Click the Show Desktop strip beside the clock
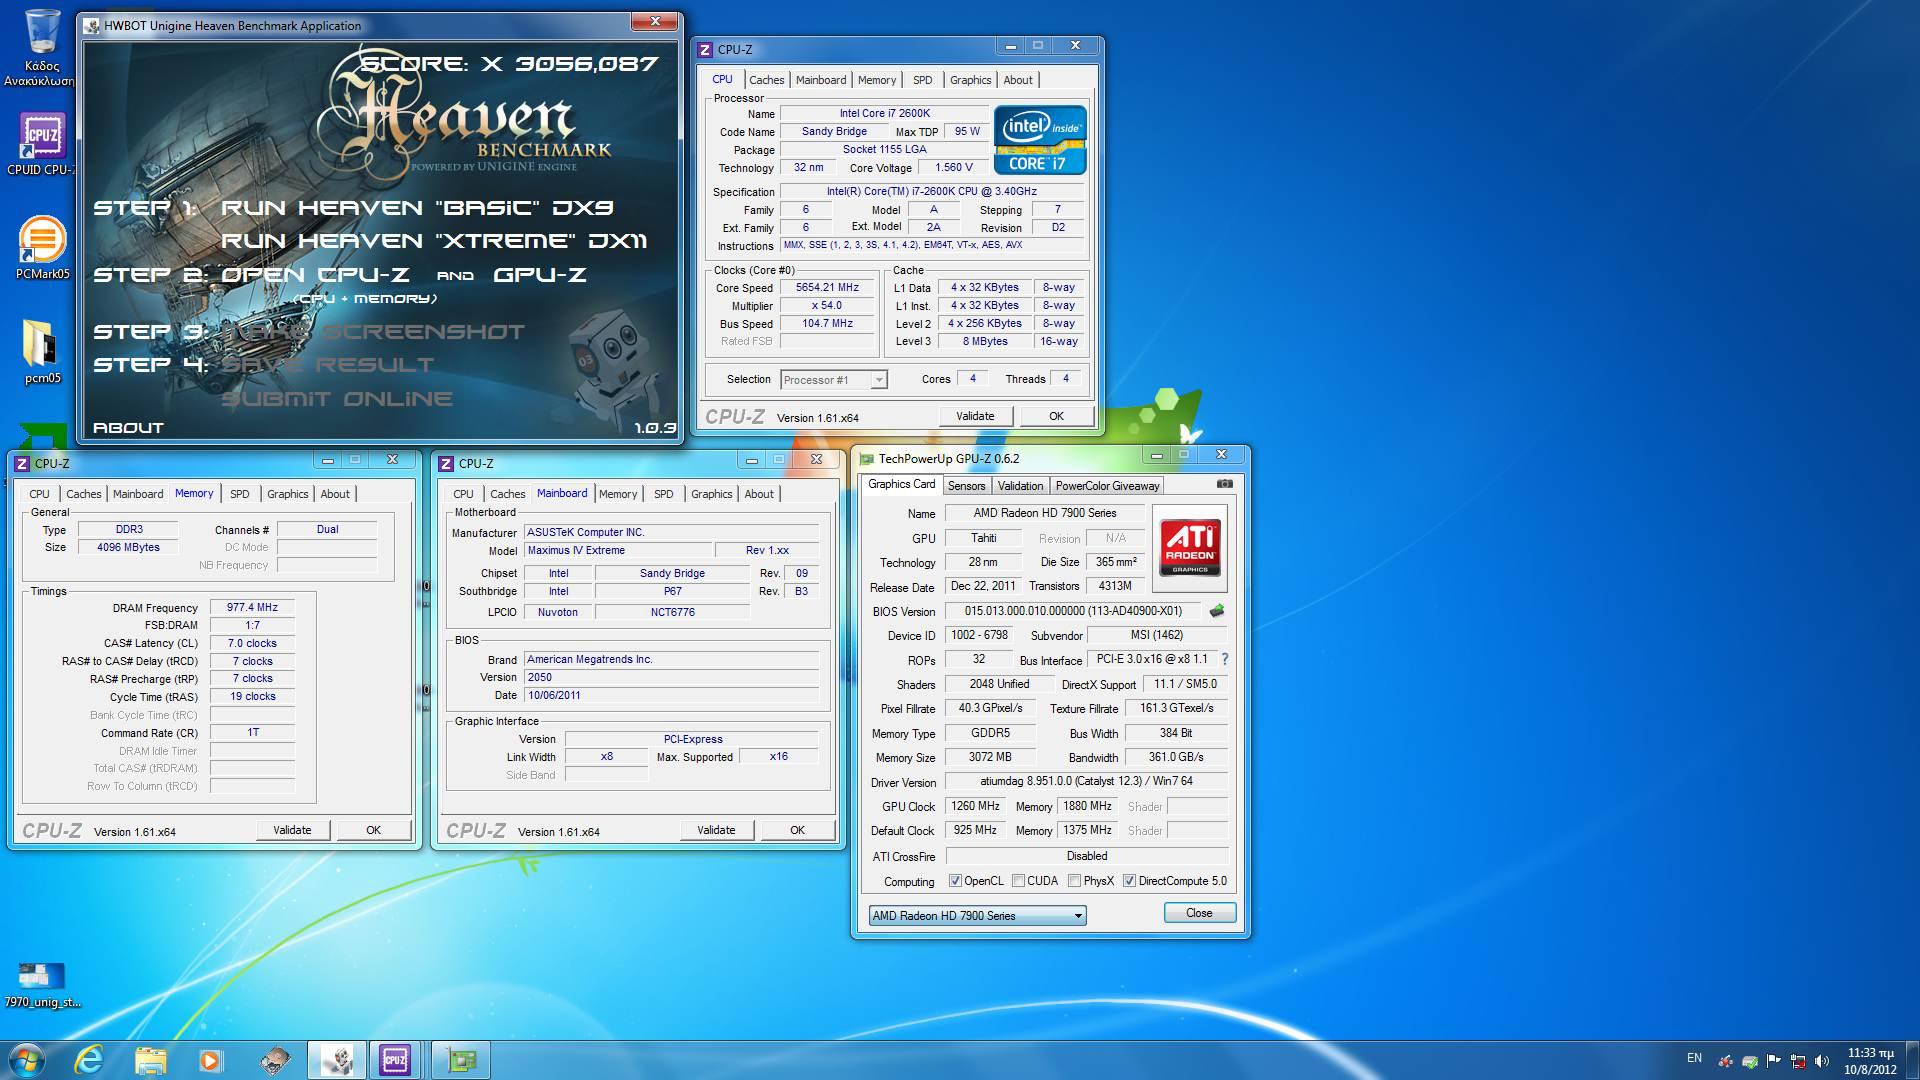 [1913, 1060]
